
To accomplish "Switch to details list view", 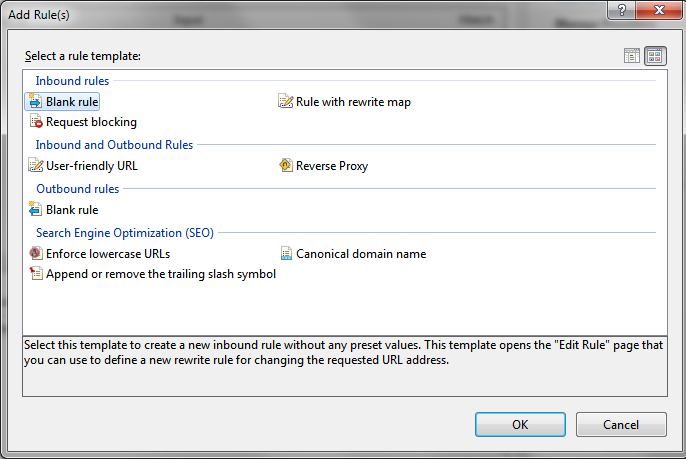I will 632,56.
